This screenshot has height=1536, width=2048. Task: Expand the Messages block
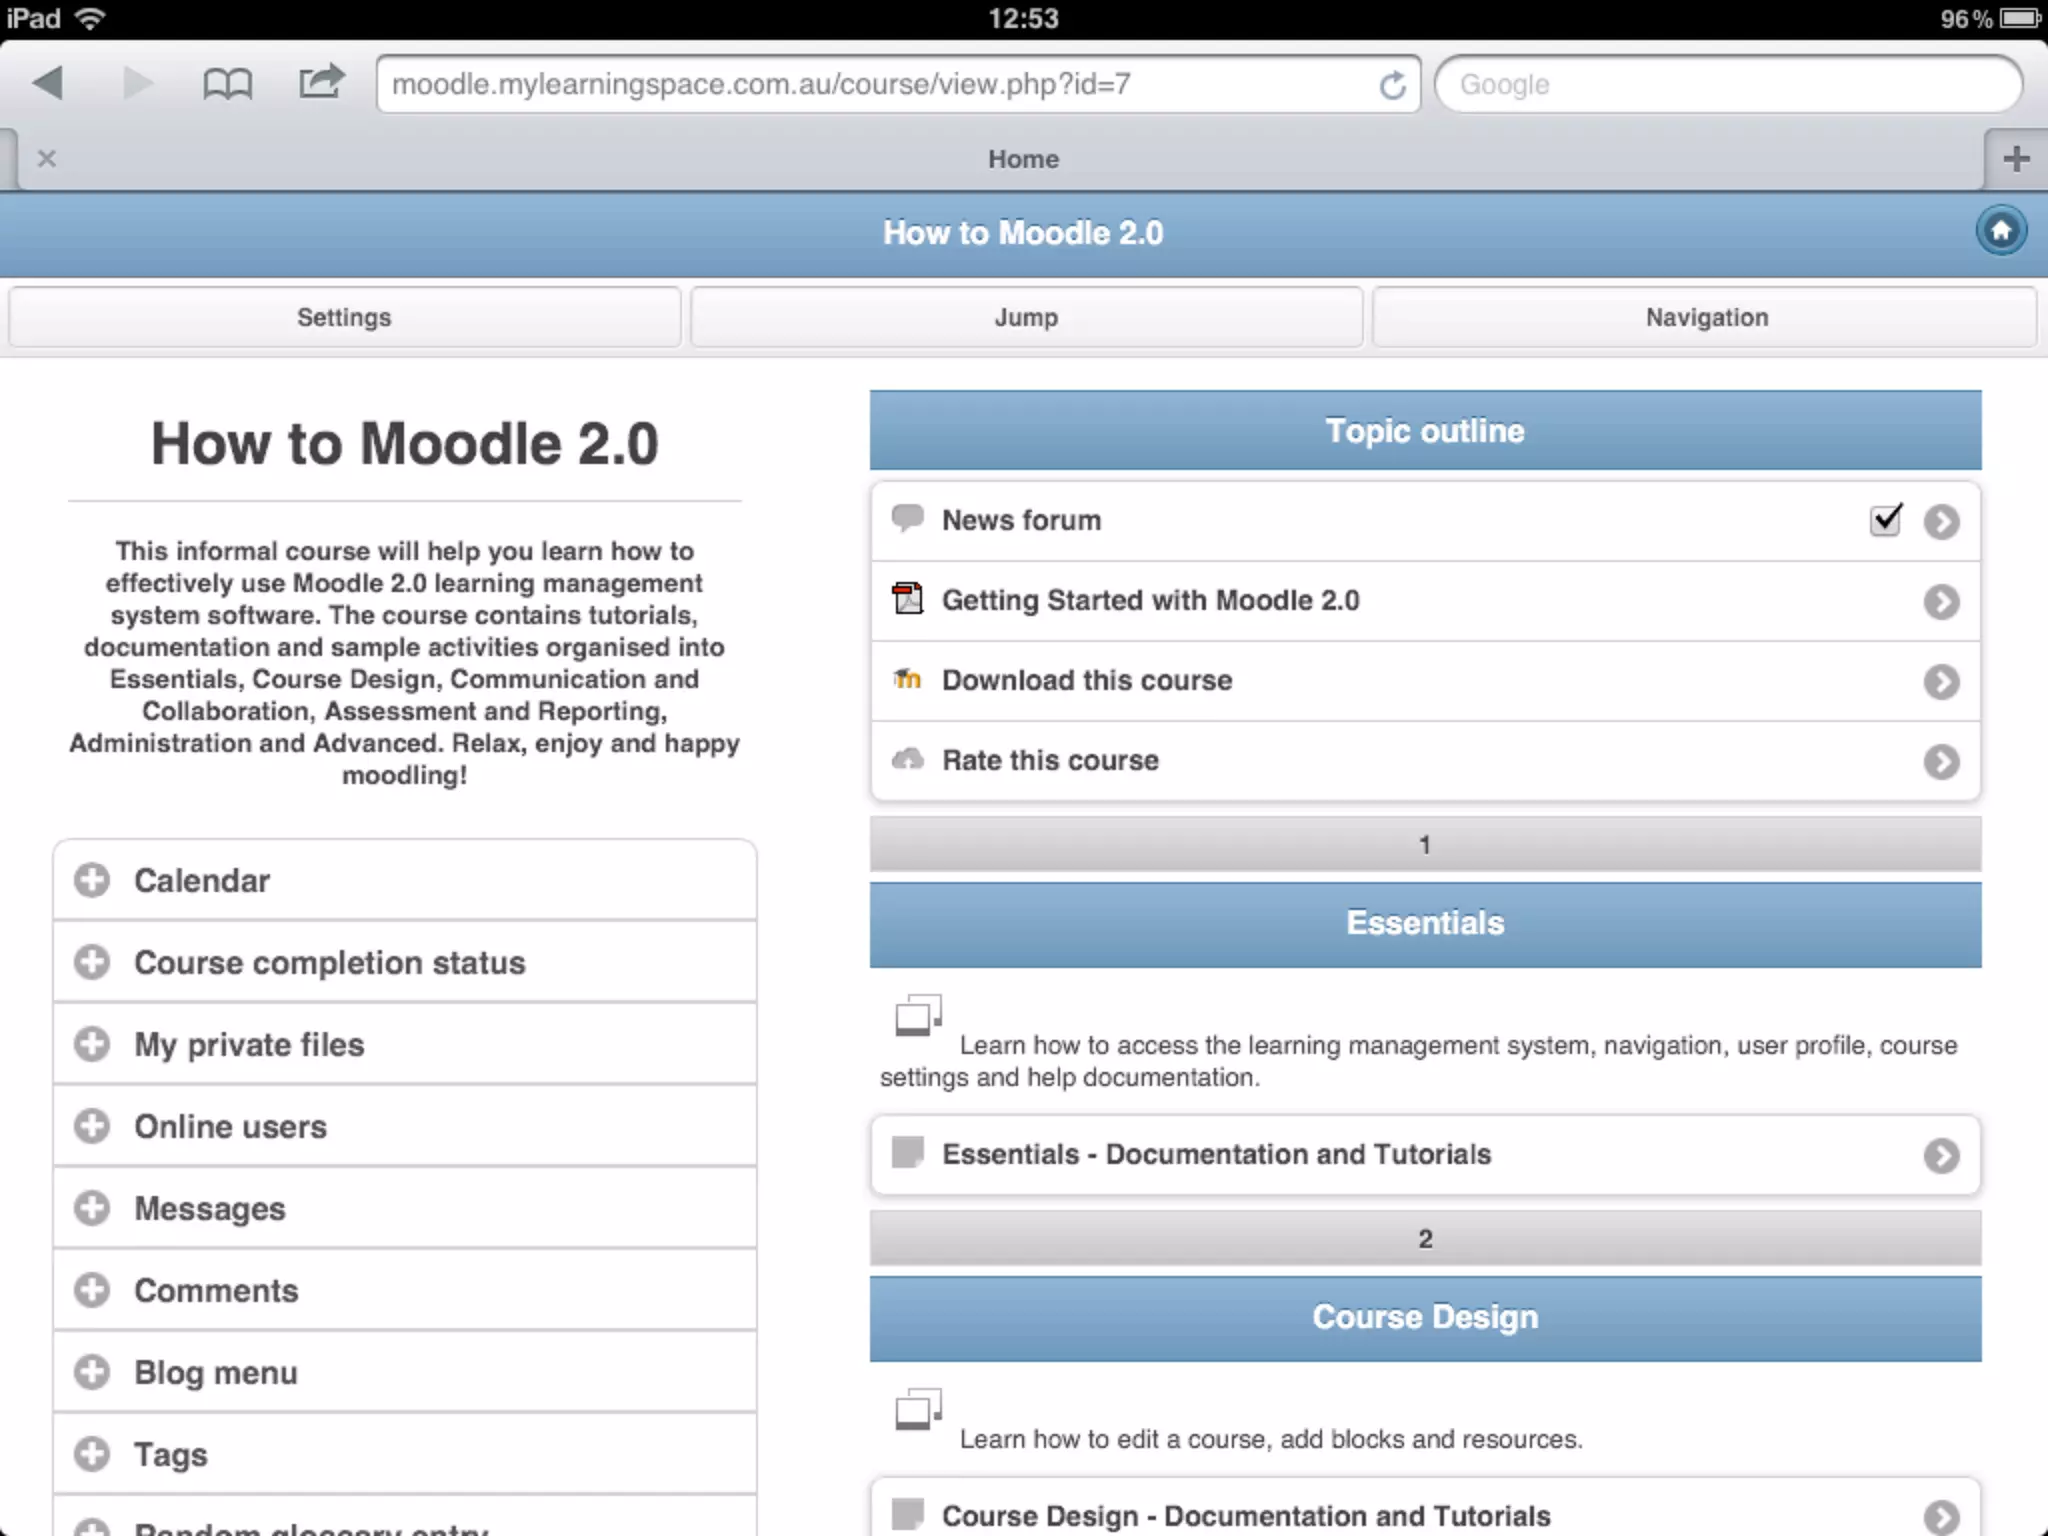92,1208
